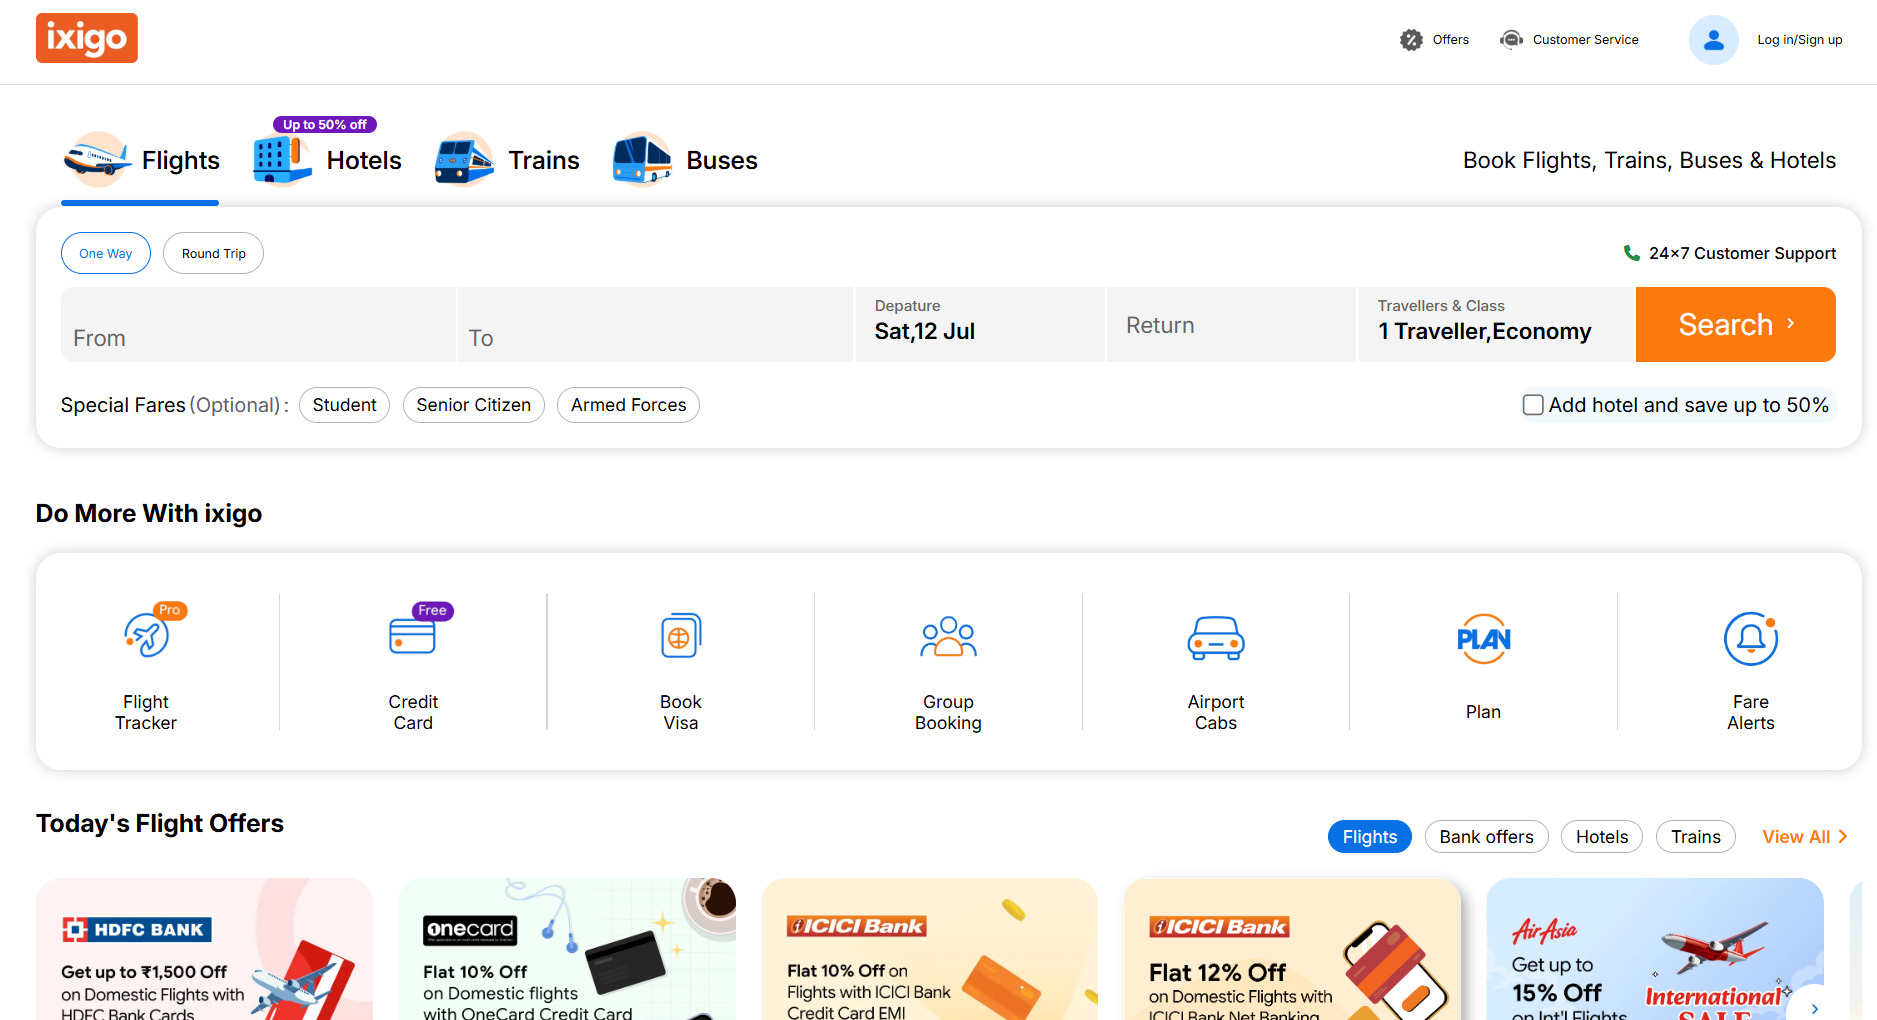Click the ixigo logo
The image size is (1877, 1020).
coord(87,38)
